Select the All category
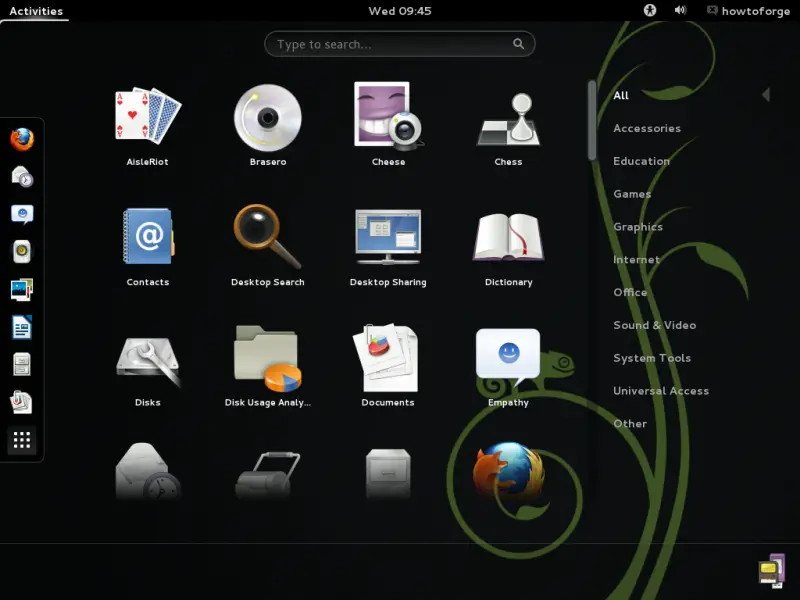Image resolution: width=800 pixels, height=600 pixels. point(621,95)
